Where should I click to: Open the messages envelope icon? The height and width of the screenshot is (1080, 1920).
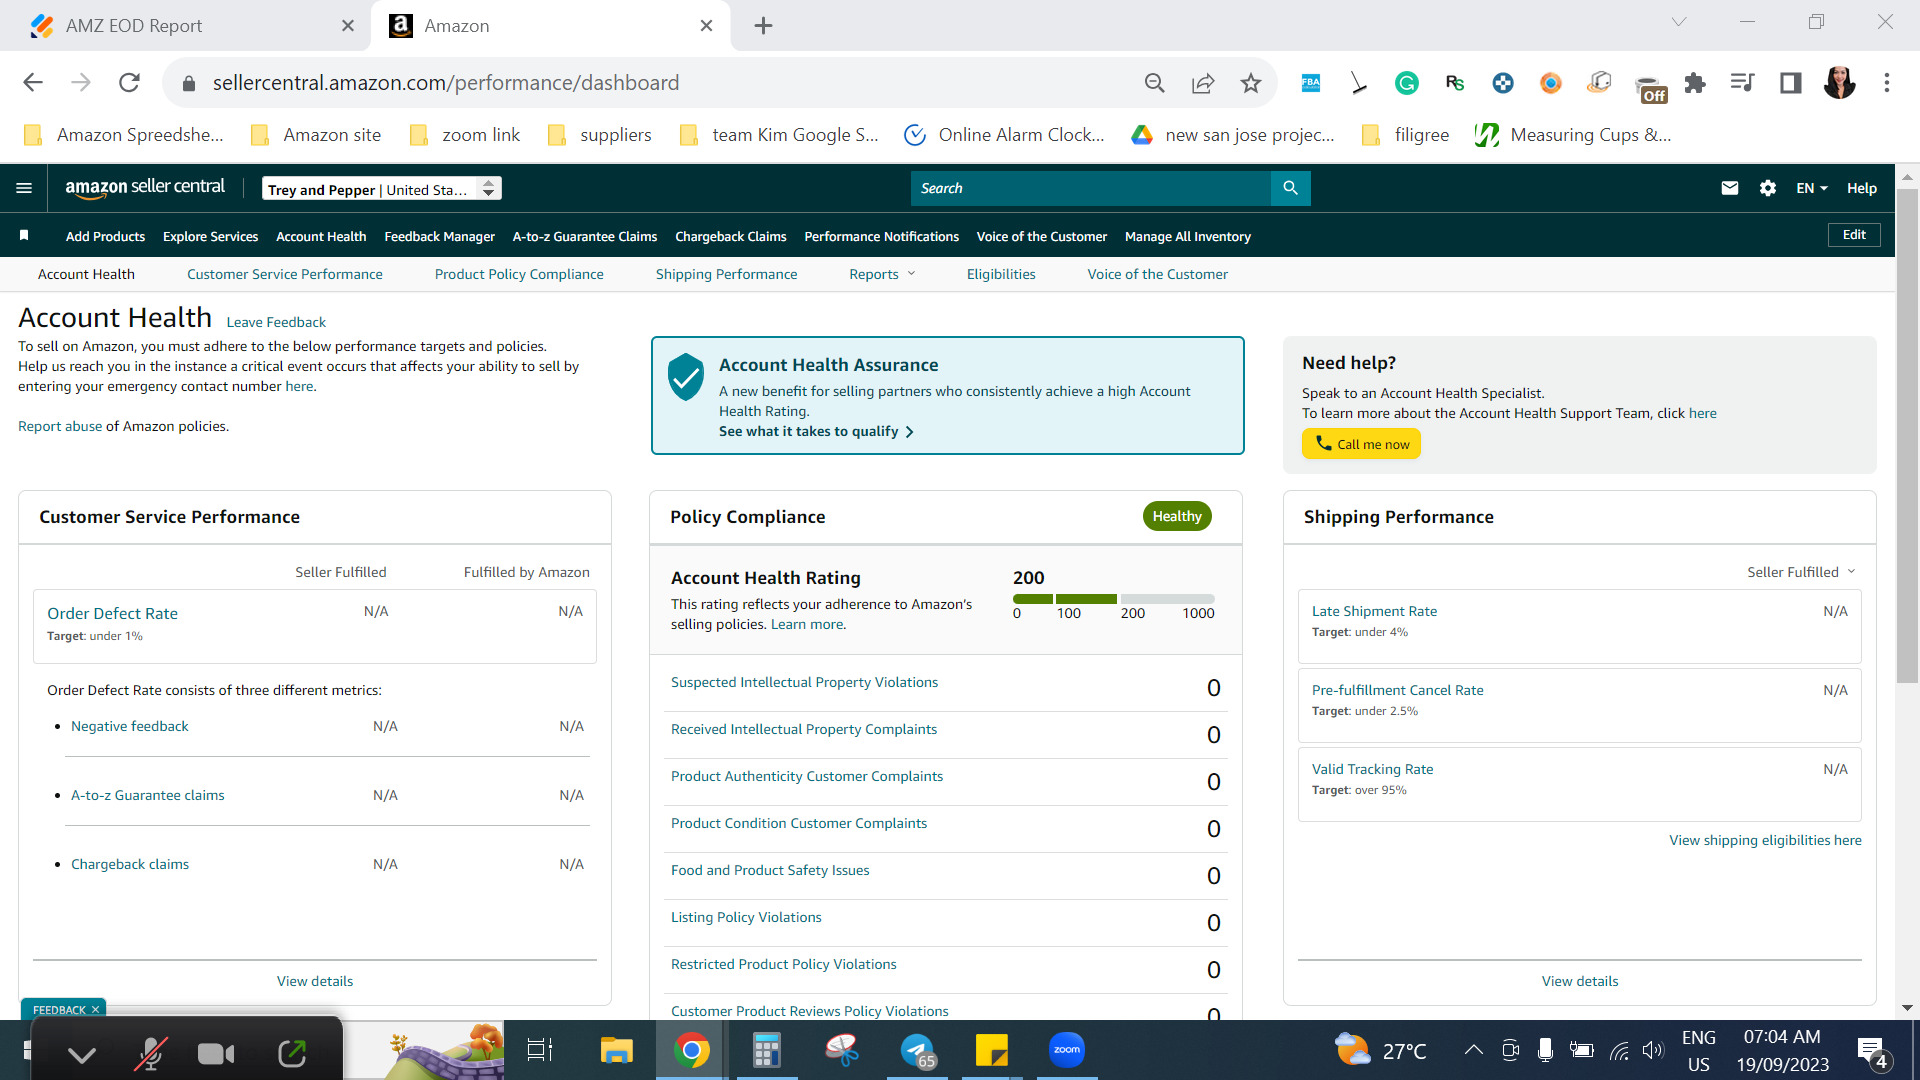[x=1730, y=188]
